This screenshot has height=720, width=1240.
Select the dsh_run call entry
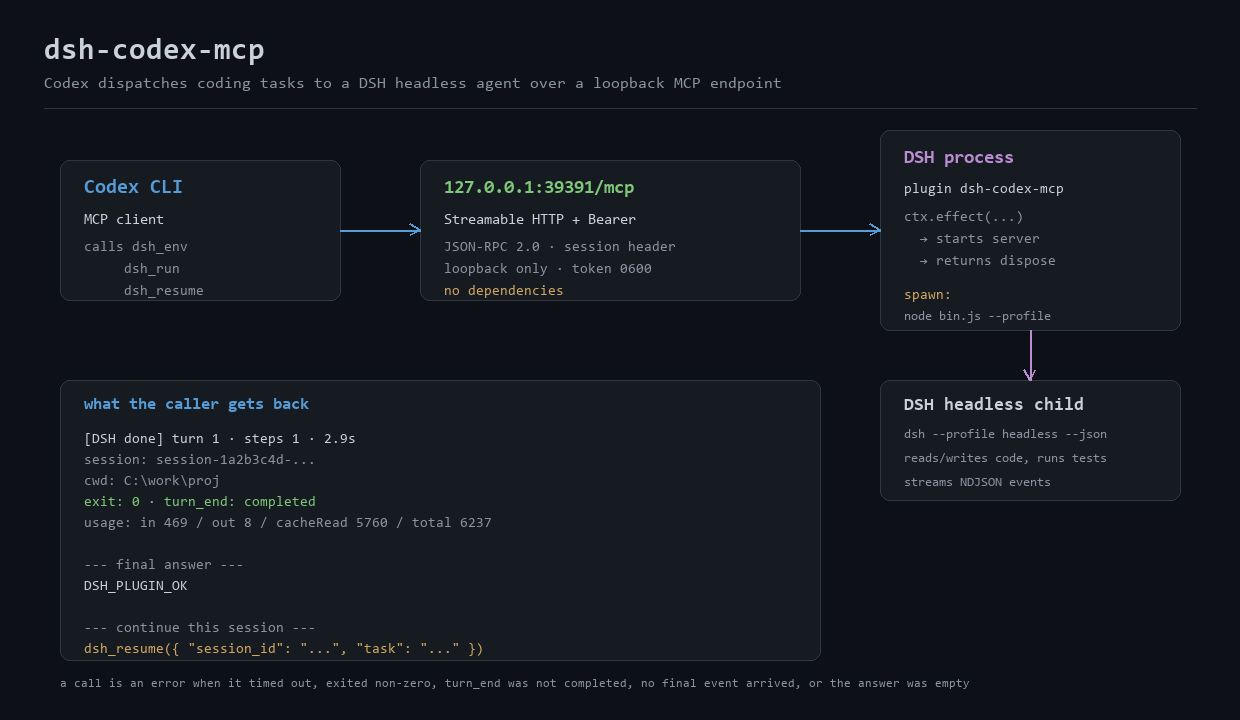(x=152, y=269)
